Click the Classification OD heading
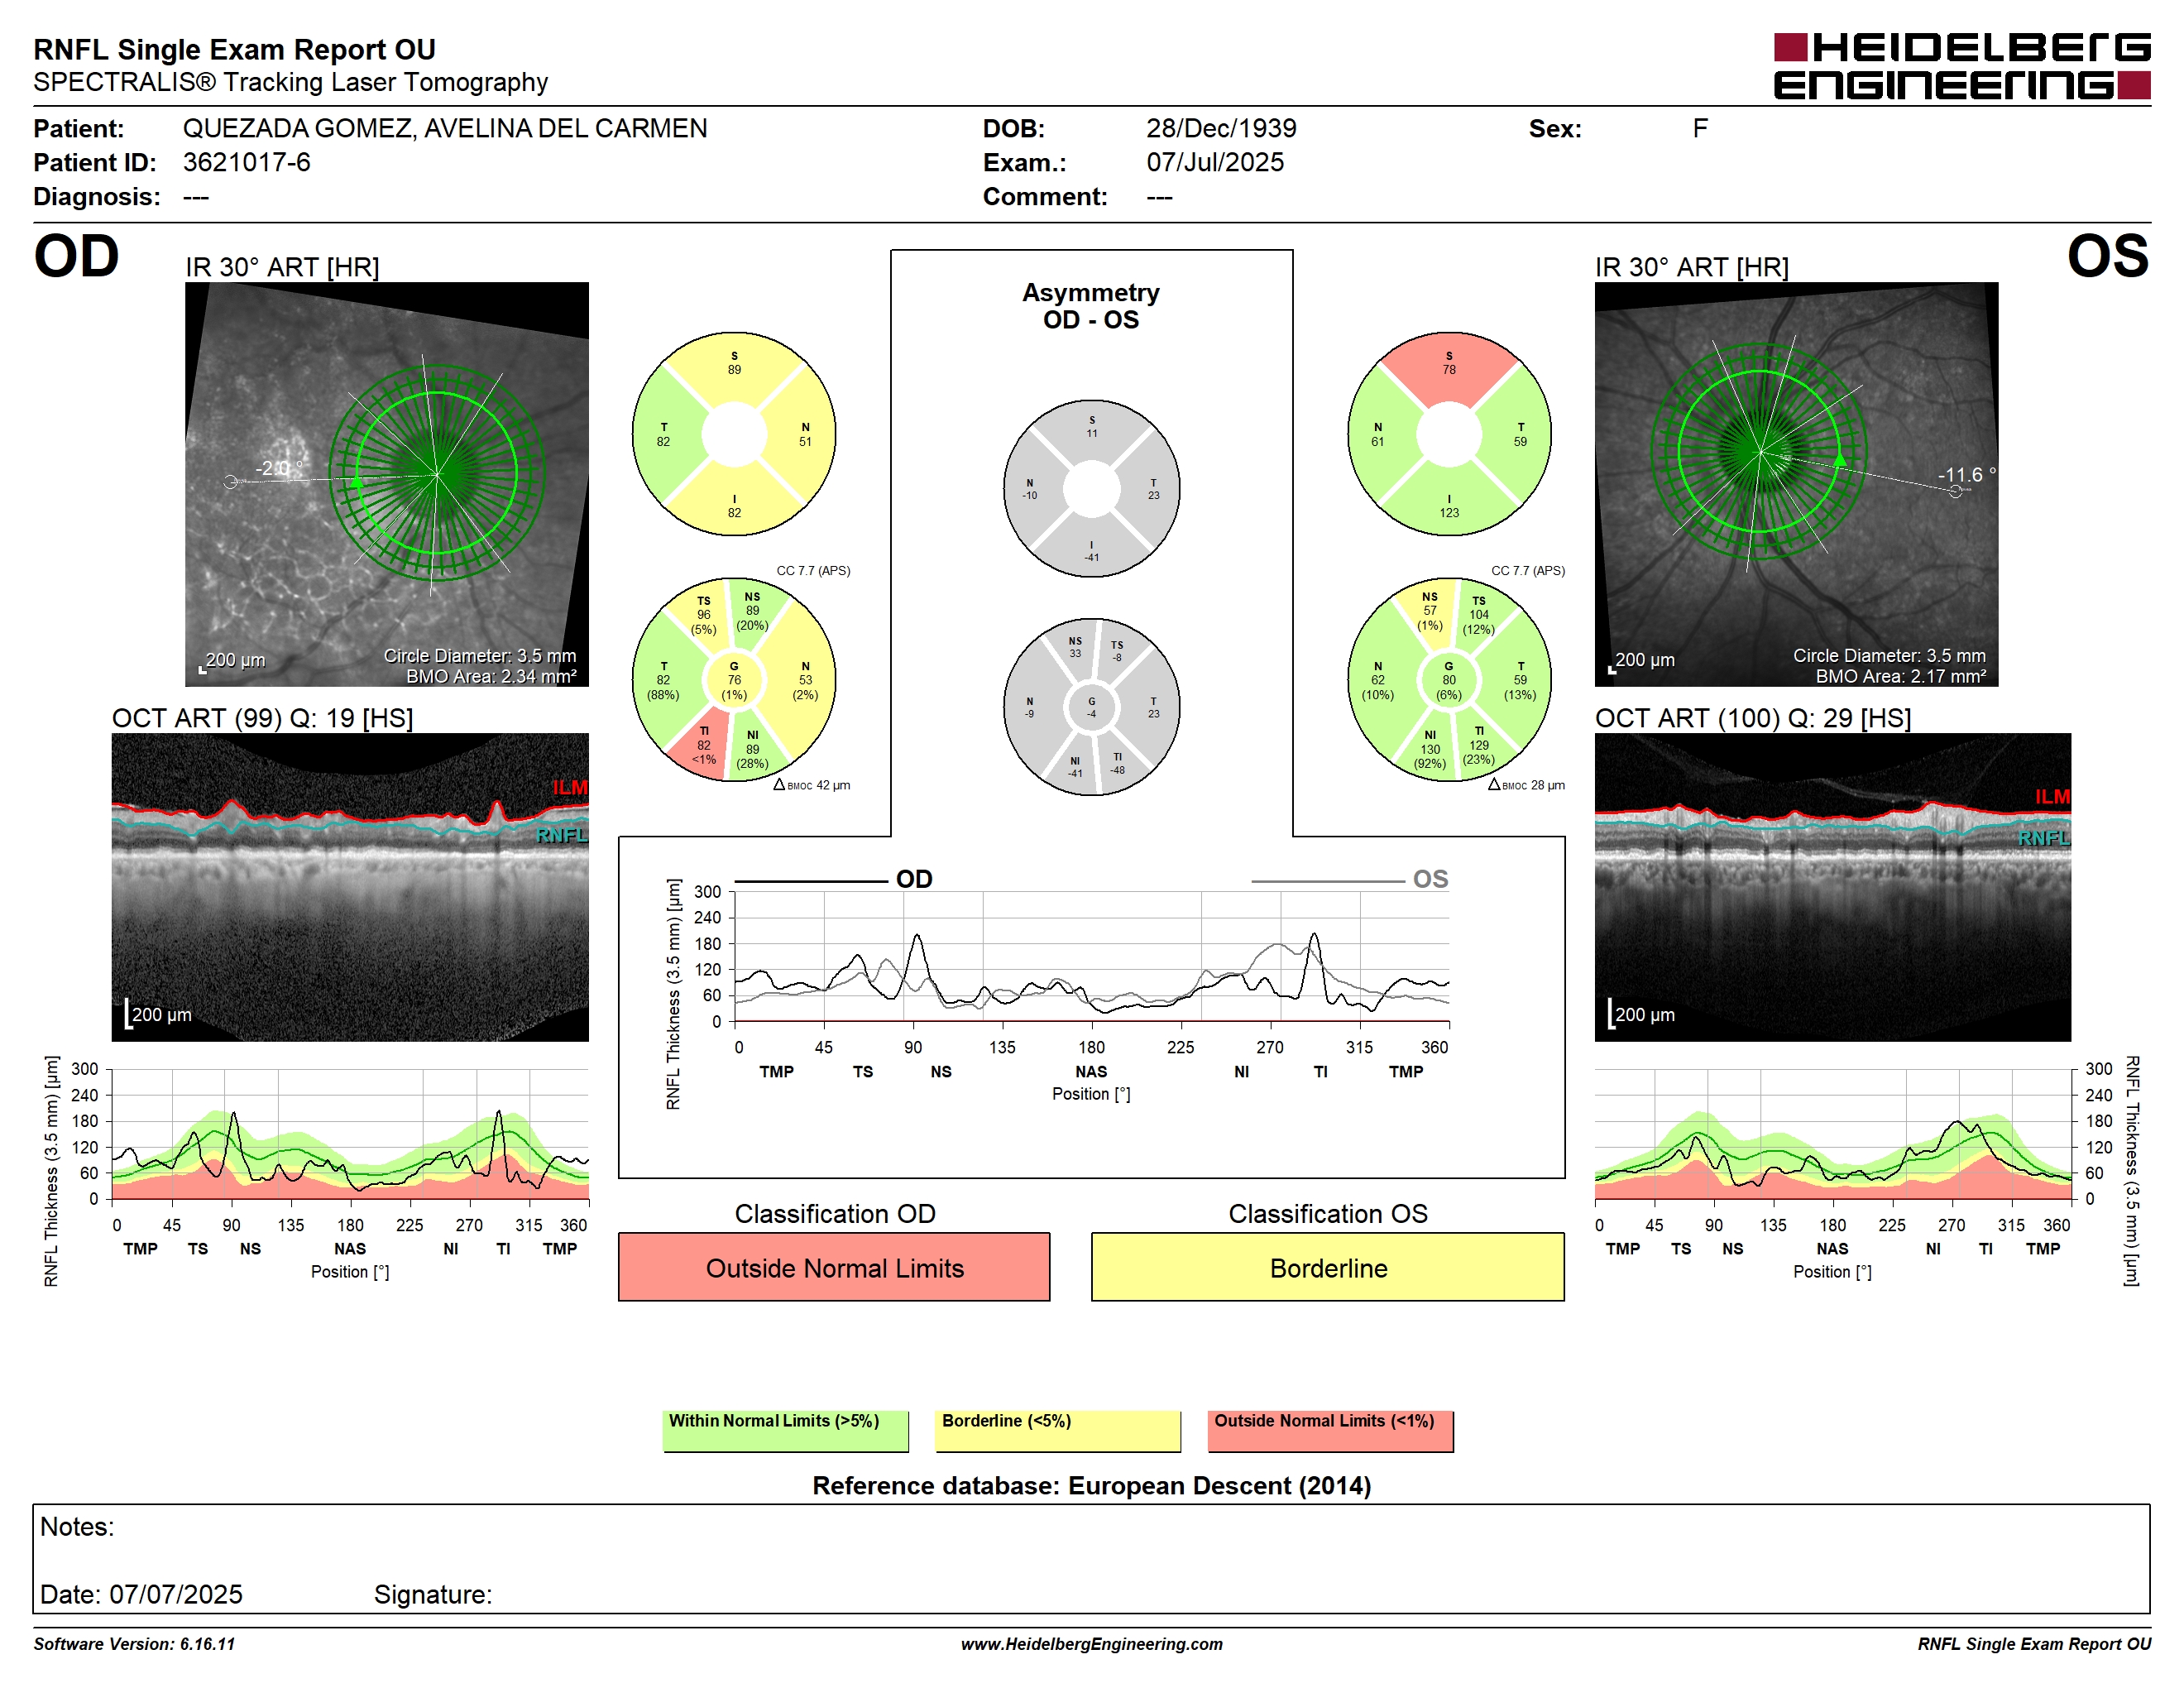The height and width of the screenshot is (1688, 2184). [x=834, y=1213]
